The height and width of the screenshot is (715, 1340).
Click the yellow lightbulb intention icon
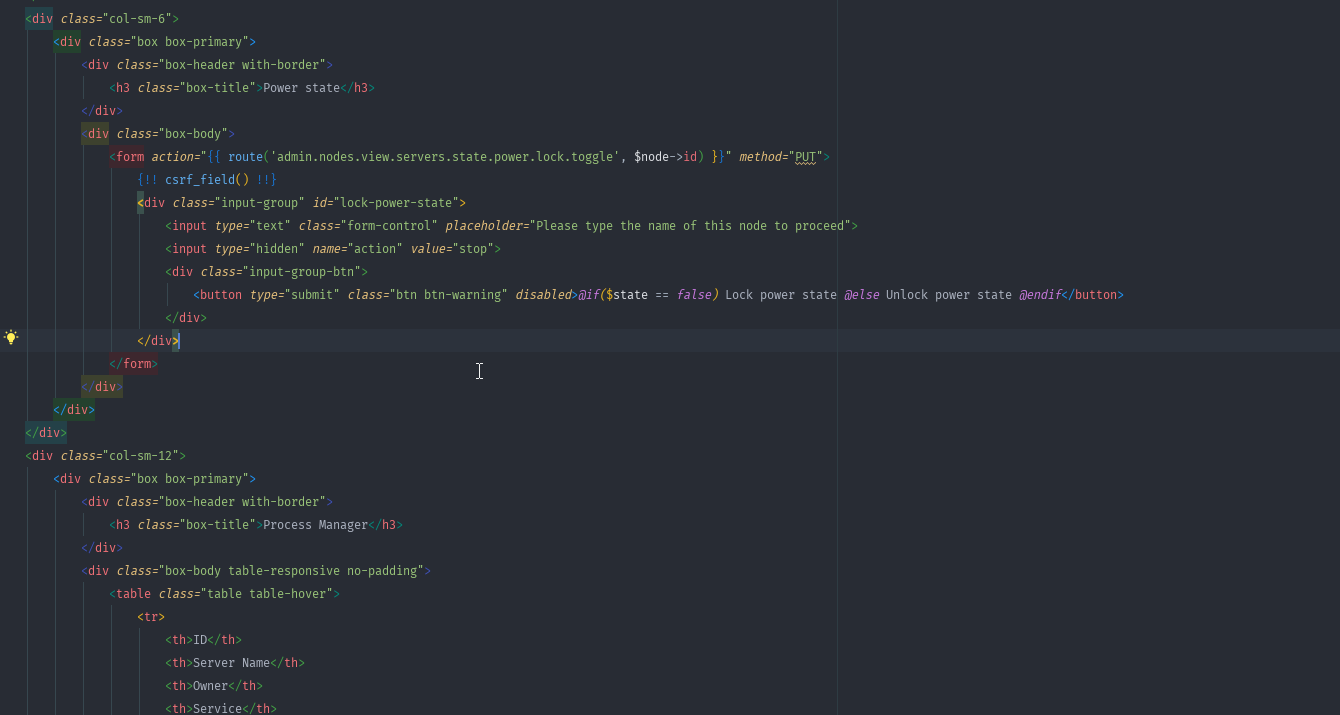click(11, 338)
